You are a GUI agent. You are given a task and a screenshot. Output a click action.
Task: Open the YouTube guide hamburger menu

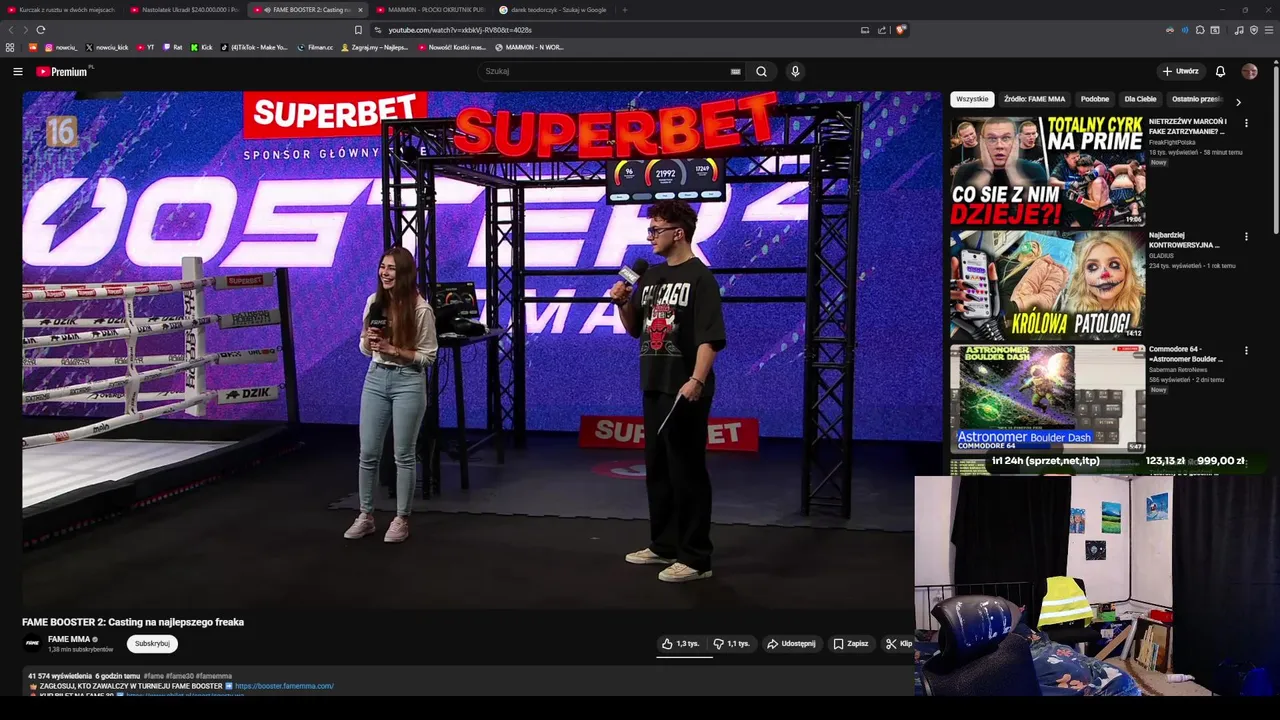click(17, 71)
